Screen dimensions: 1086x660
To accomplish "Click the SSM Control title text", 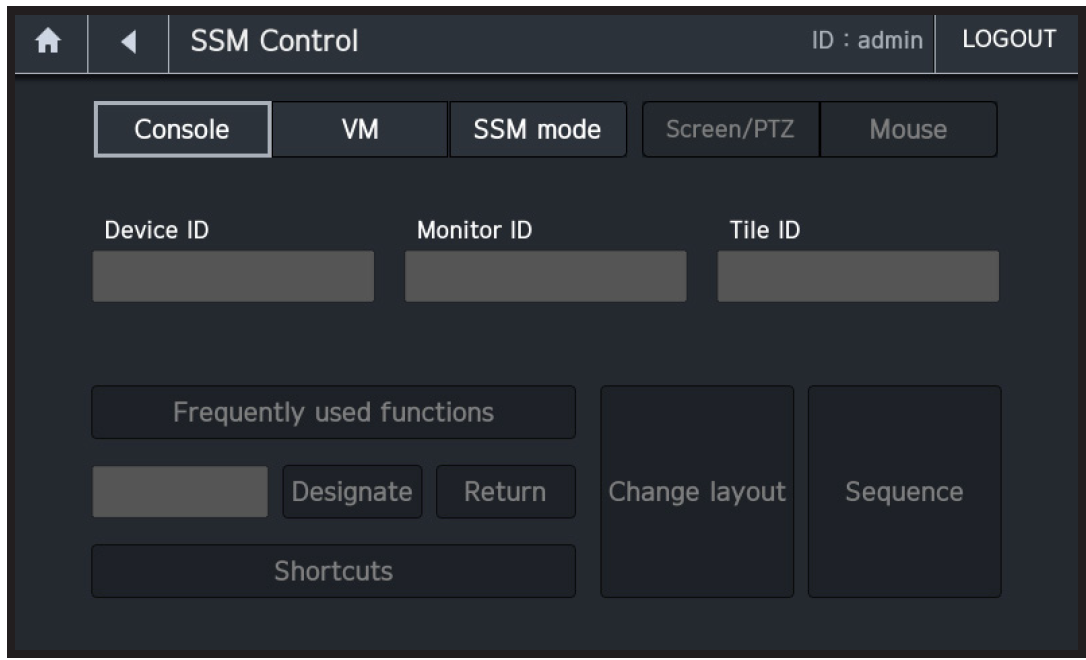I will [x=274, y=41].
